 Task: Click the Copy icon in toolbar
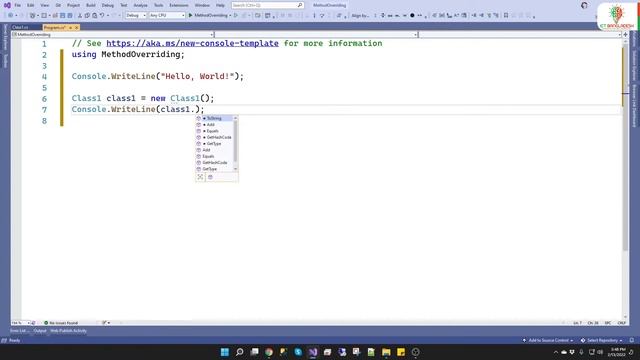[x=87, y=15]
